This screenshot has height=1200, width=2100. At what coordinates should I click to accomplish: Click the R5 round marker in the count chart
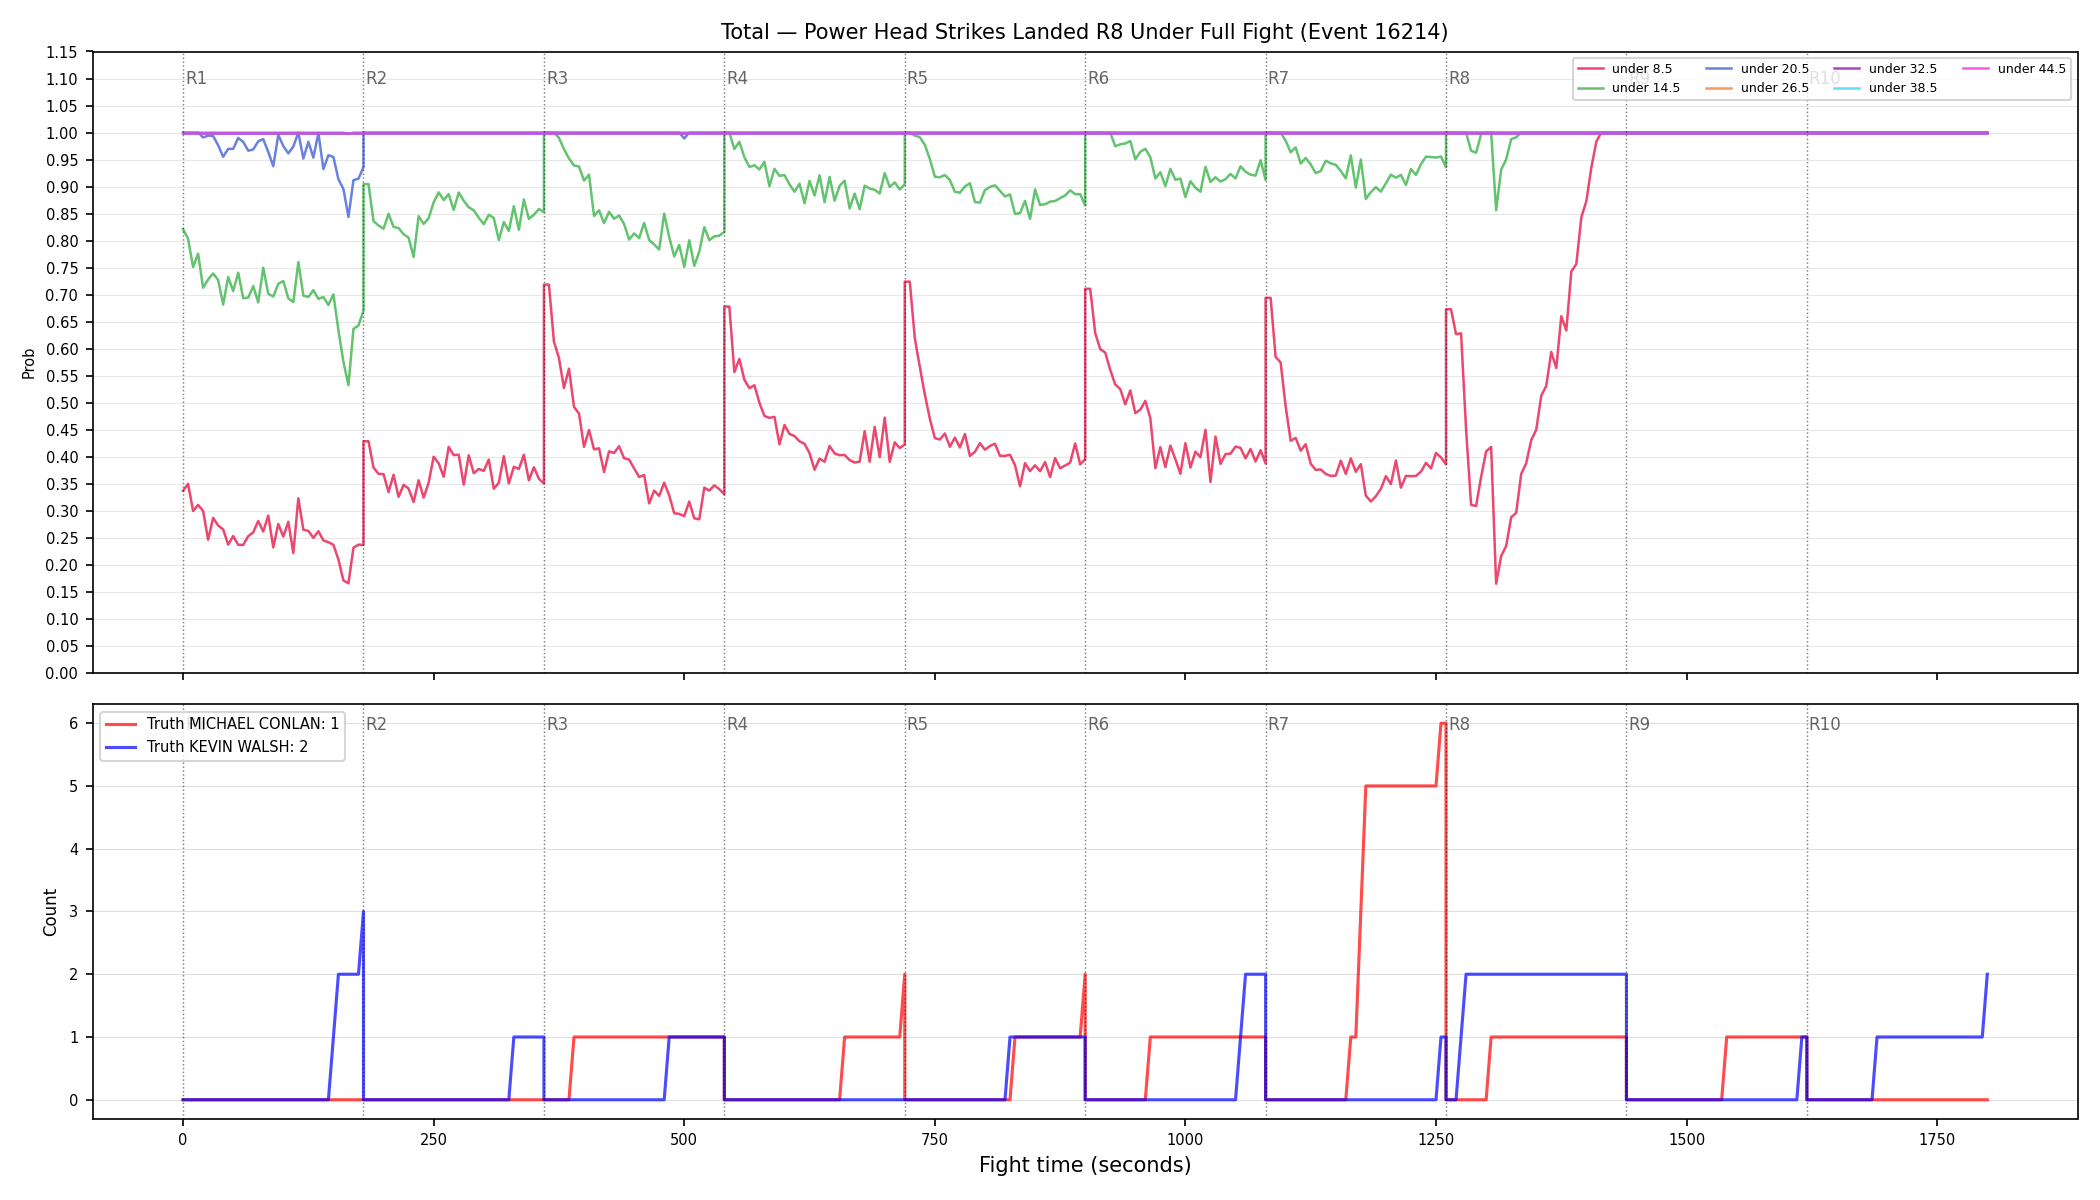[917, 724]
